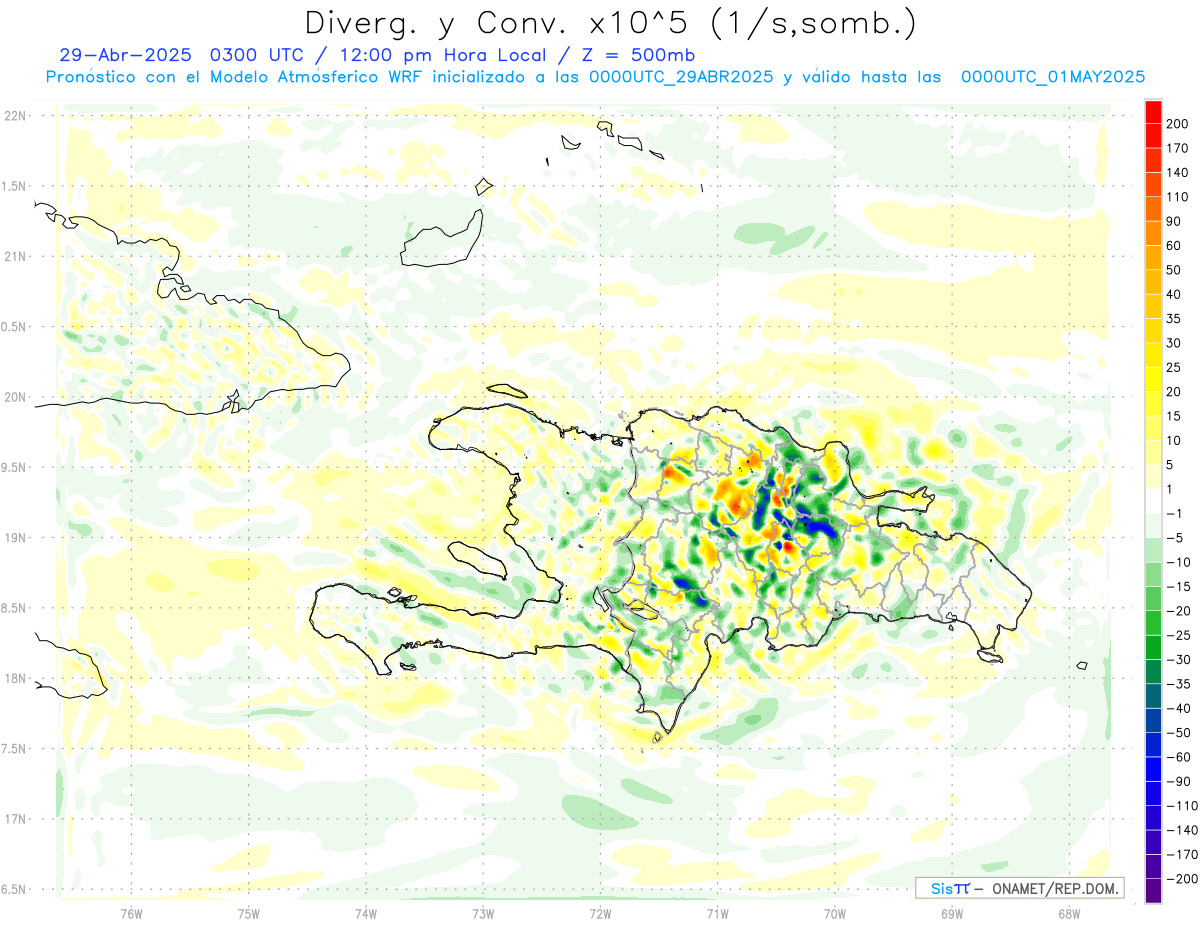The height and width of the screenshot is (927, 1200).
Task: Click the '17N' latitude label
Action: pos(14,819)
